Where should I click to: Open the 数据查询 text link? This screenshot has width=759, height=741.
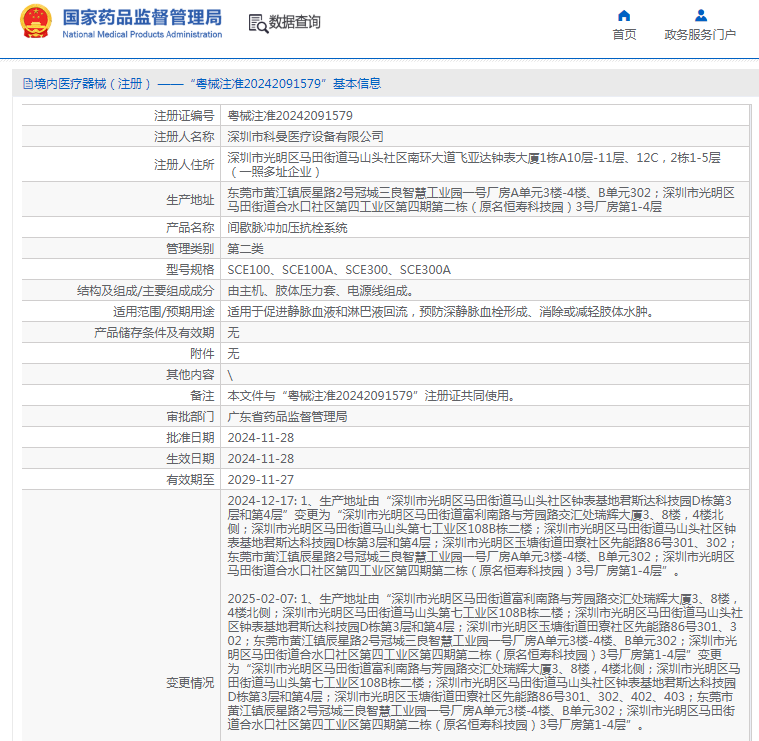tap(295, 22)
